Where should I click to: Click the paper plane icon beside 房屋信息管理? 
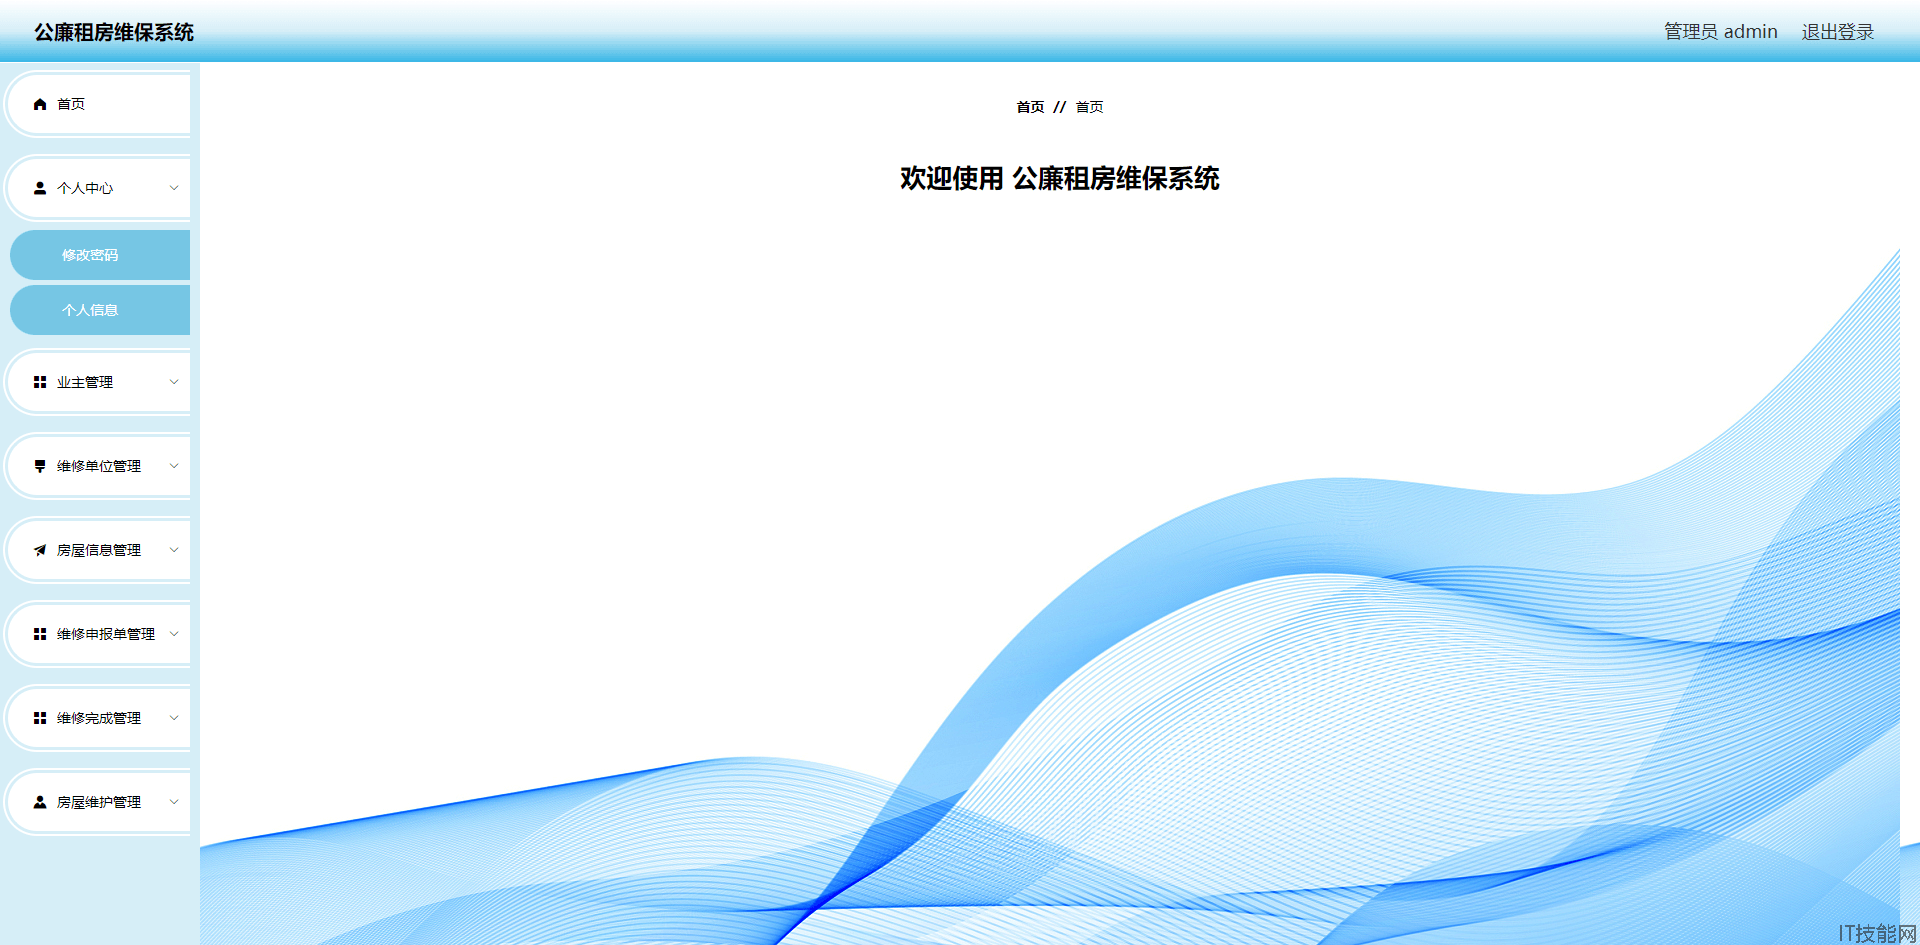click(x=40, y=550)
